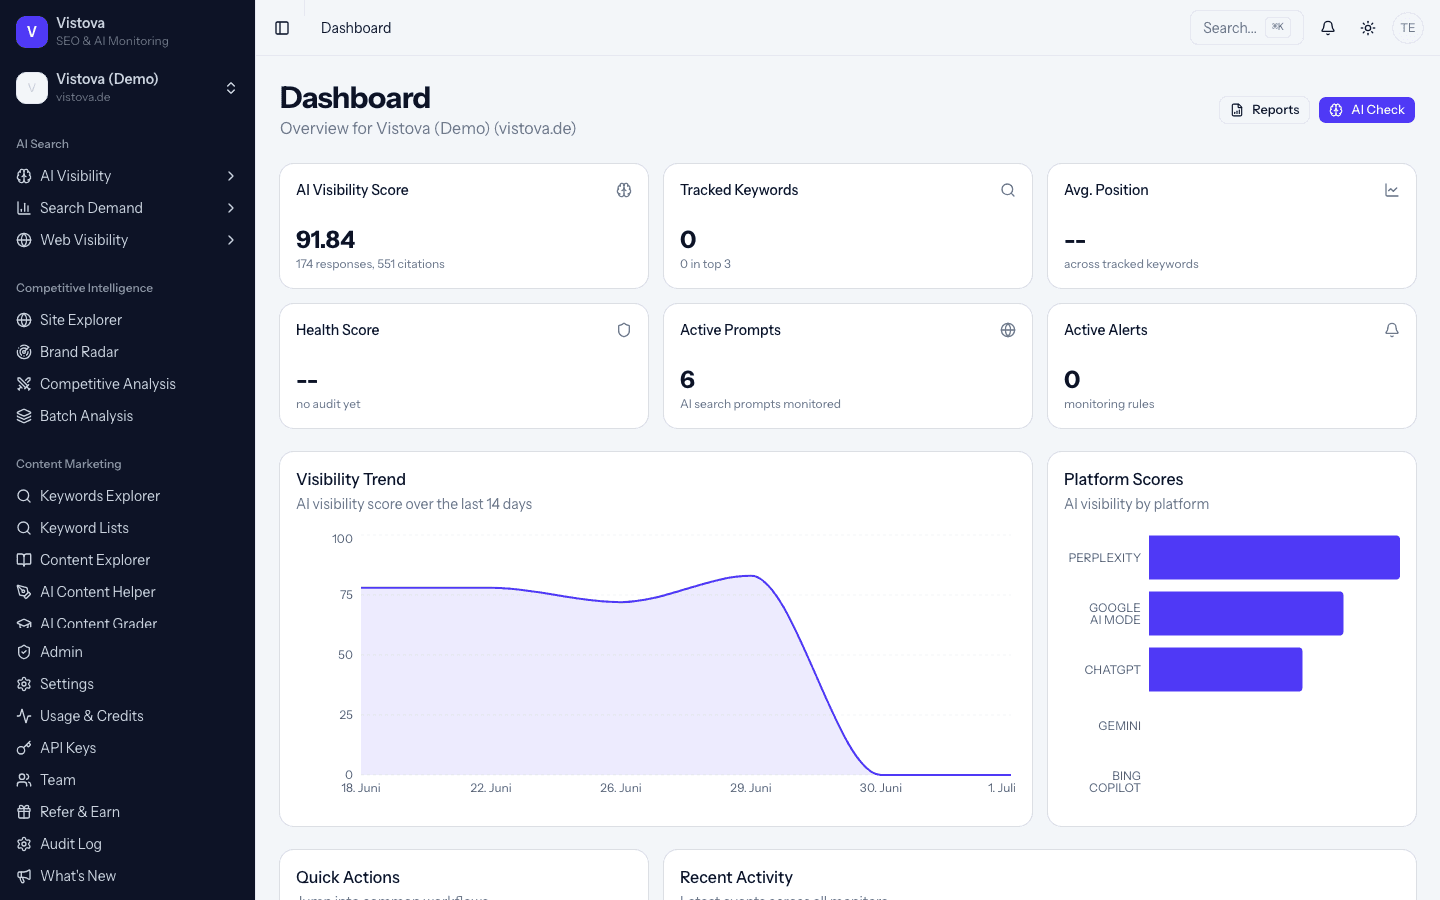The image size is (1440, 900).
Task: Open the Tracked Keywords card
Action: [848, 226]
